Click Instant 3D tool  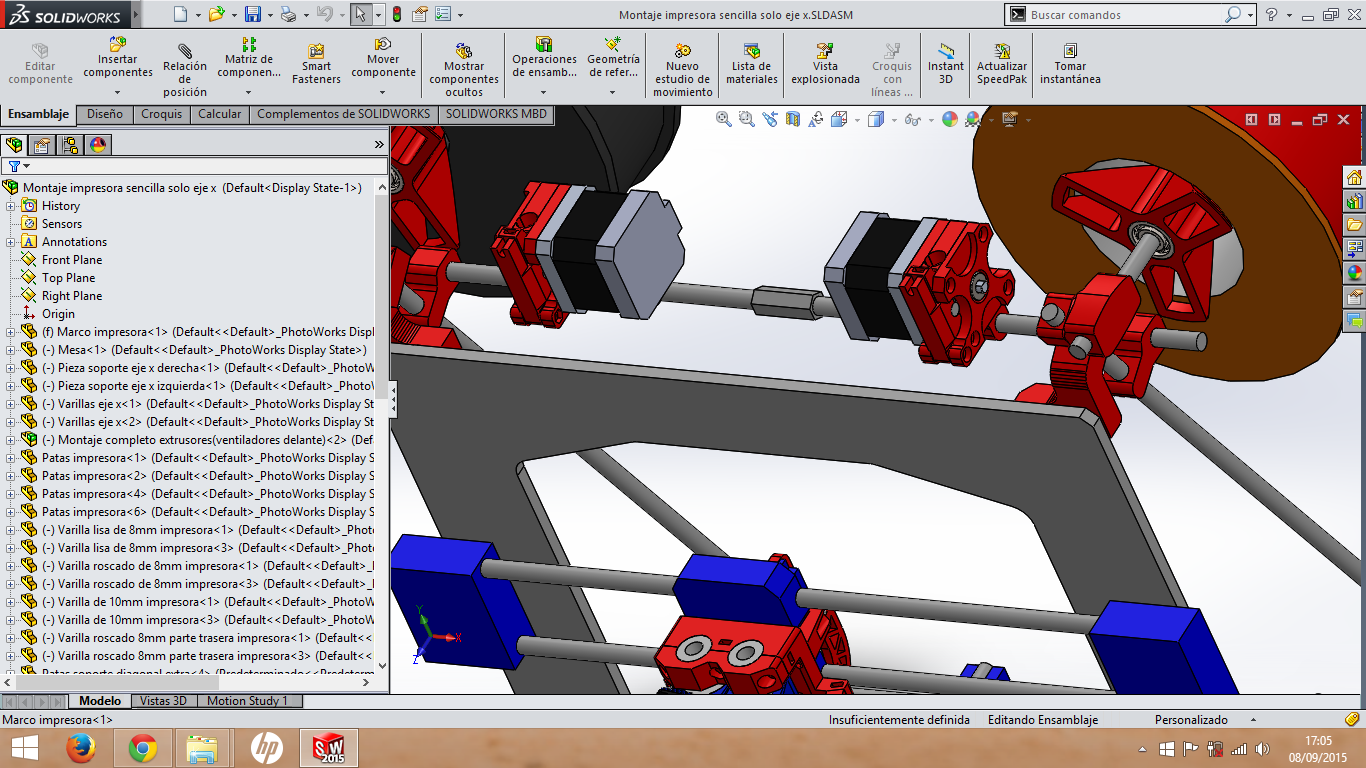tap(946, 65)
